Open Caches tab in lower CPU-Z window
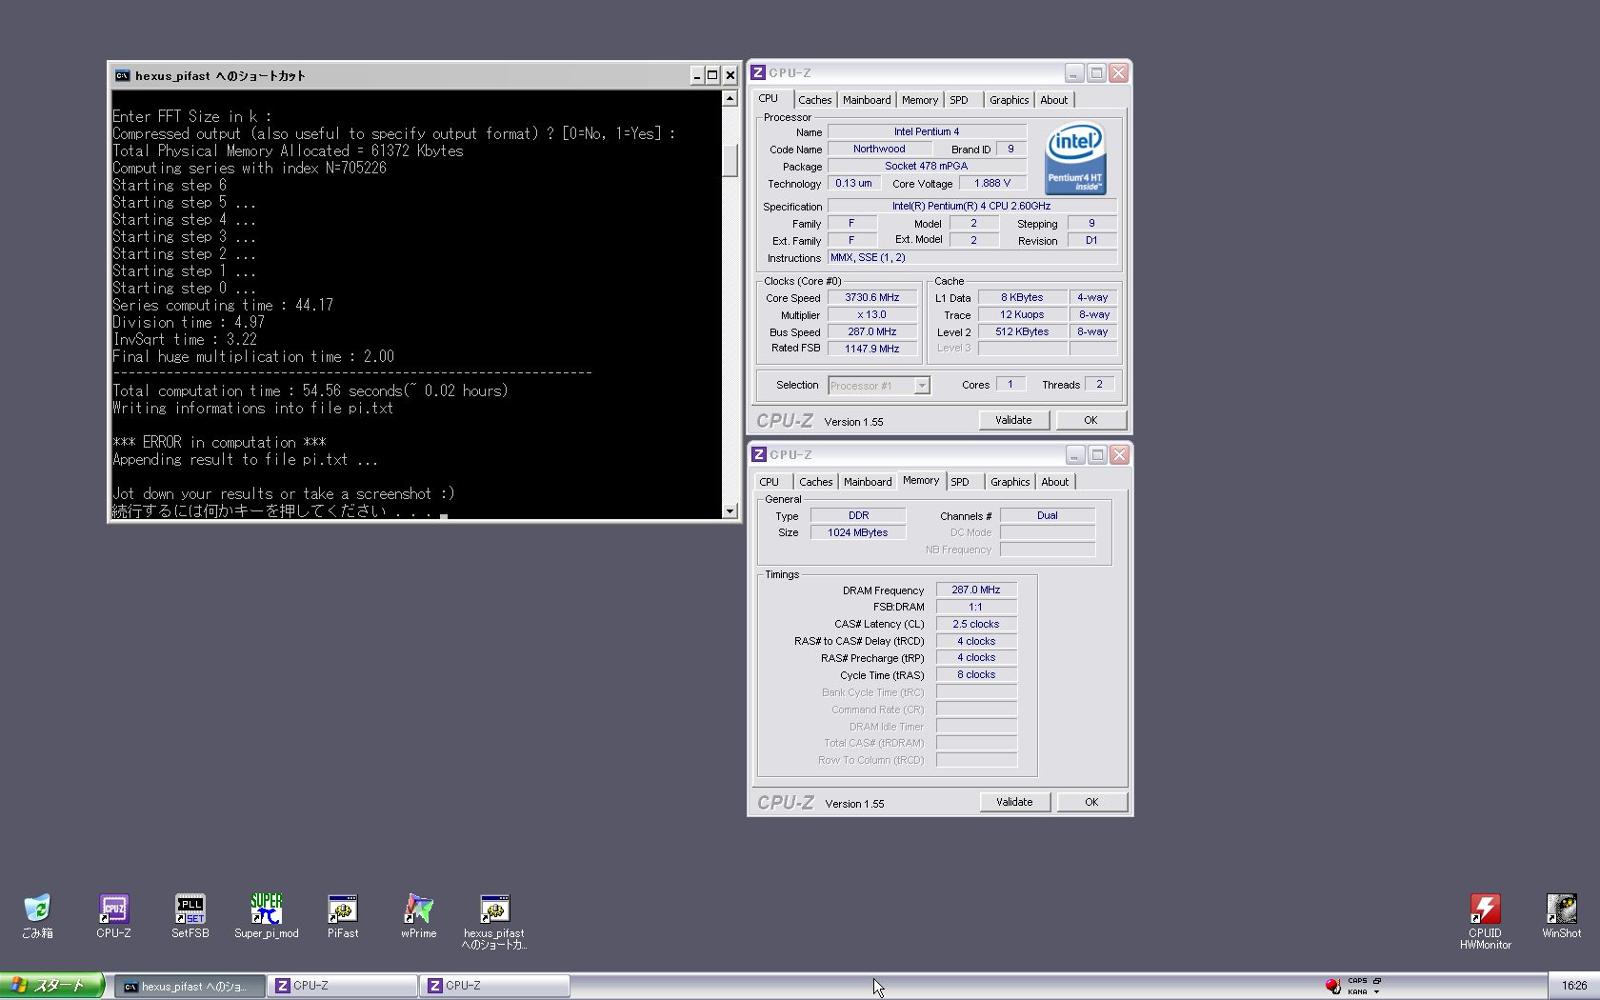 816,482
